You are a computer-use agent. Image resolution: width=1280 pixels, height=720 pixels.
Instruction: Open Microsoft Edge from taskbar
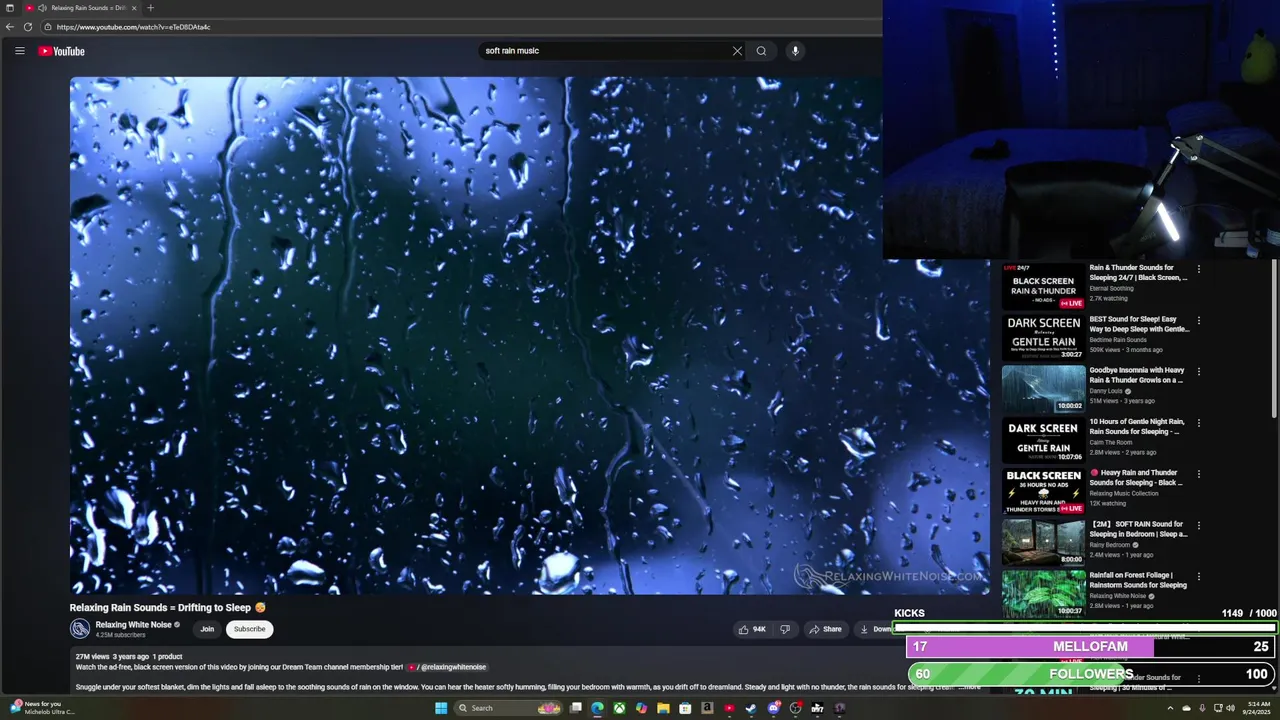(597, 708)
